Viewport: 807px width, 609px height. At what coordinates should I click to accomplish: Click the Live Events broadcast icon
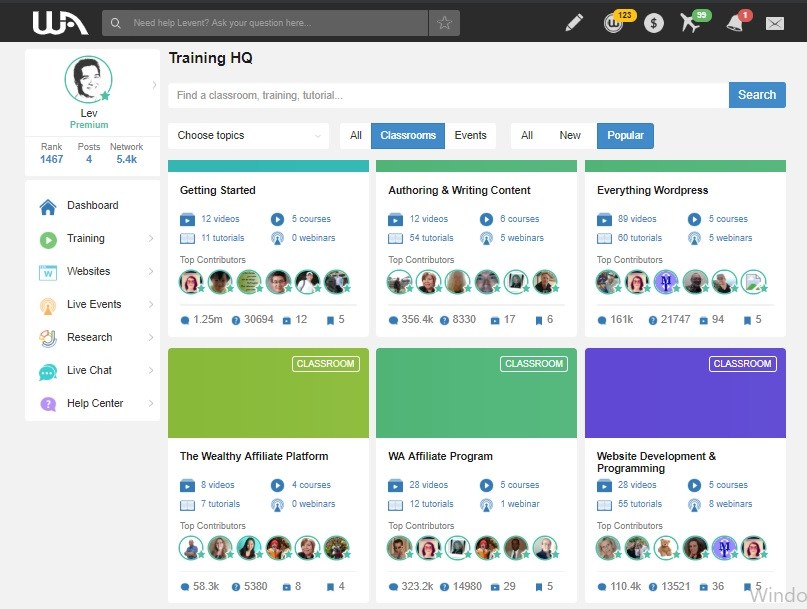click(48, 306)
